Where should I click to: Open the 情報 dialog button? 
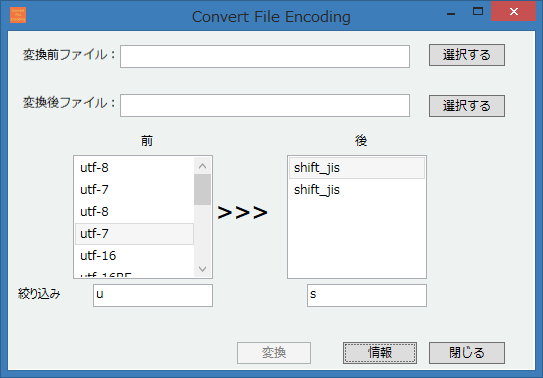380,353
